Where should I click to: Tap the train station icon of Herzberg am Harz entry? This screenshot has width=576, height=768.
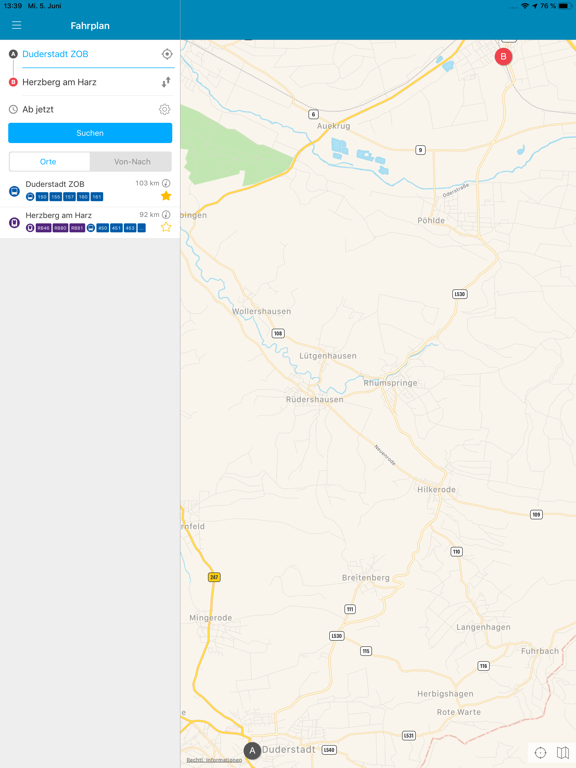tap(15, 222)
